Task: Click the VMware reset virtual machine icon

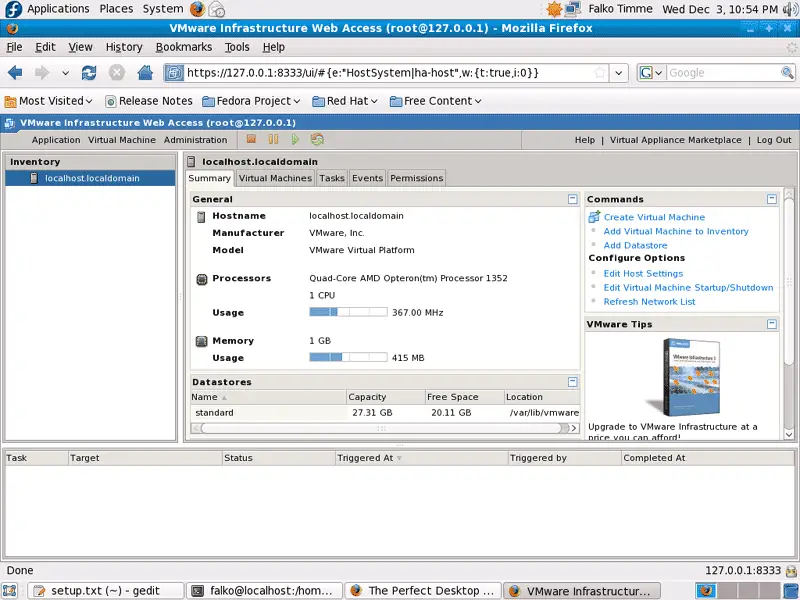Action: tap(317, 139)
